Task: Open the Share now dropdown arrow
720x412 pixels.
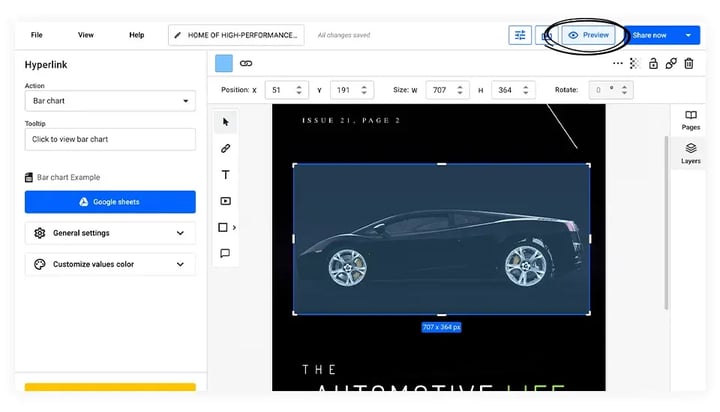Action: [x=688, y=35]
